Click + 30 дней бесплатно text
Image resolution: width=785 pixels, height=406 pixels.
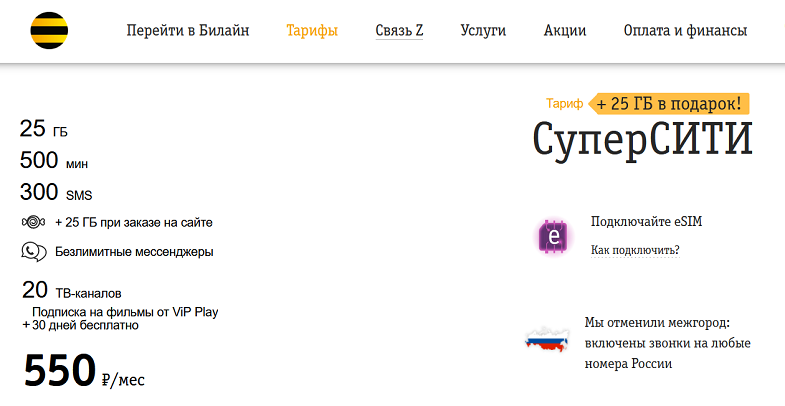pos(81,325)
